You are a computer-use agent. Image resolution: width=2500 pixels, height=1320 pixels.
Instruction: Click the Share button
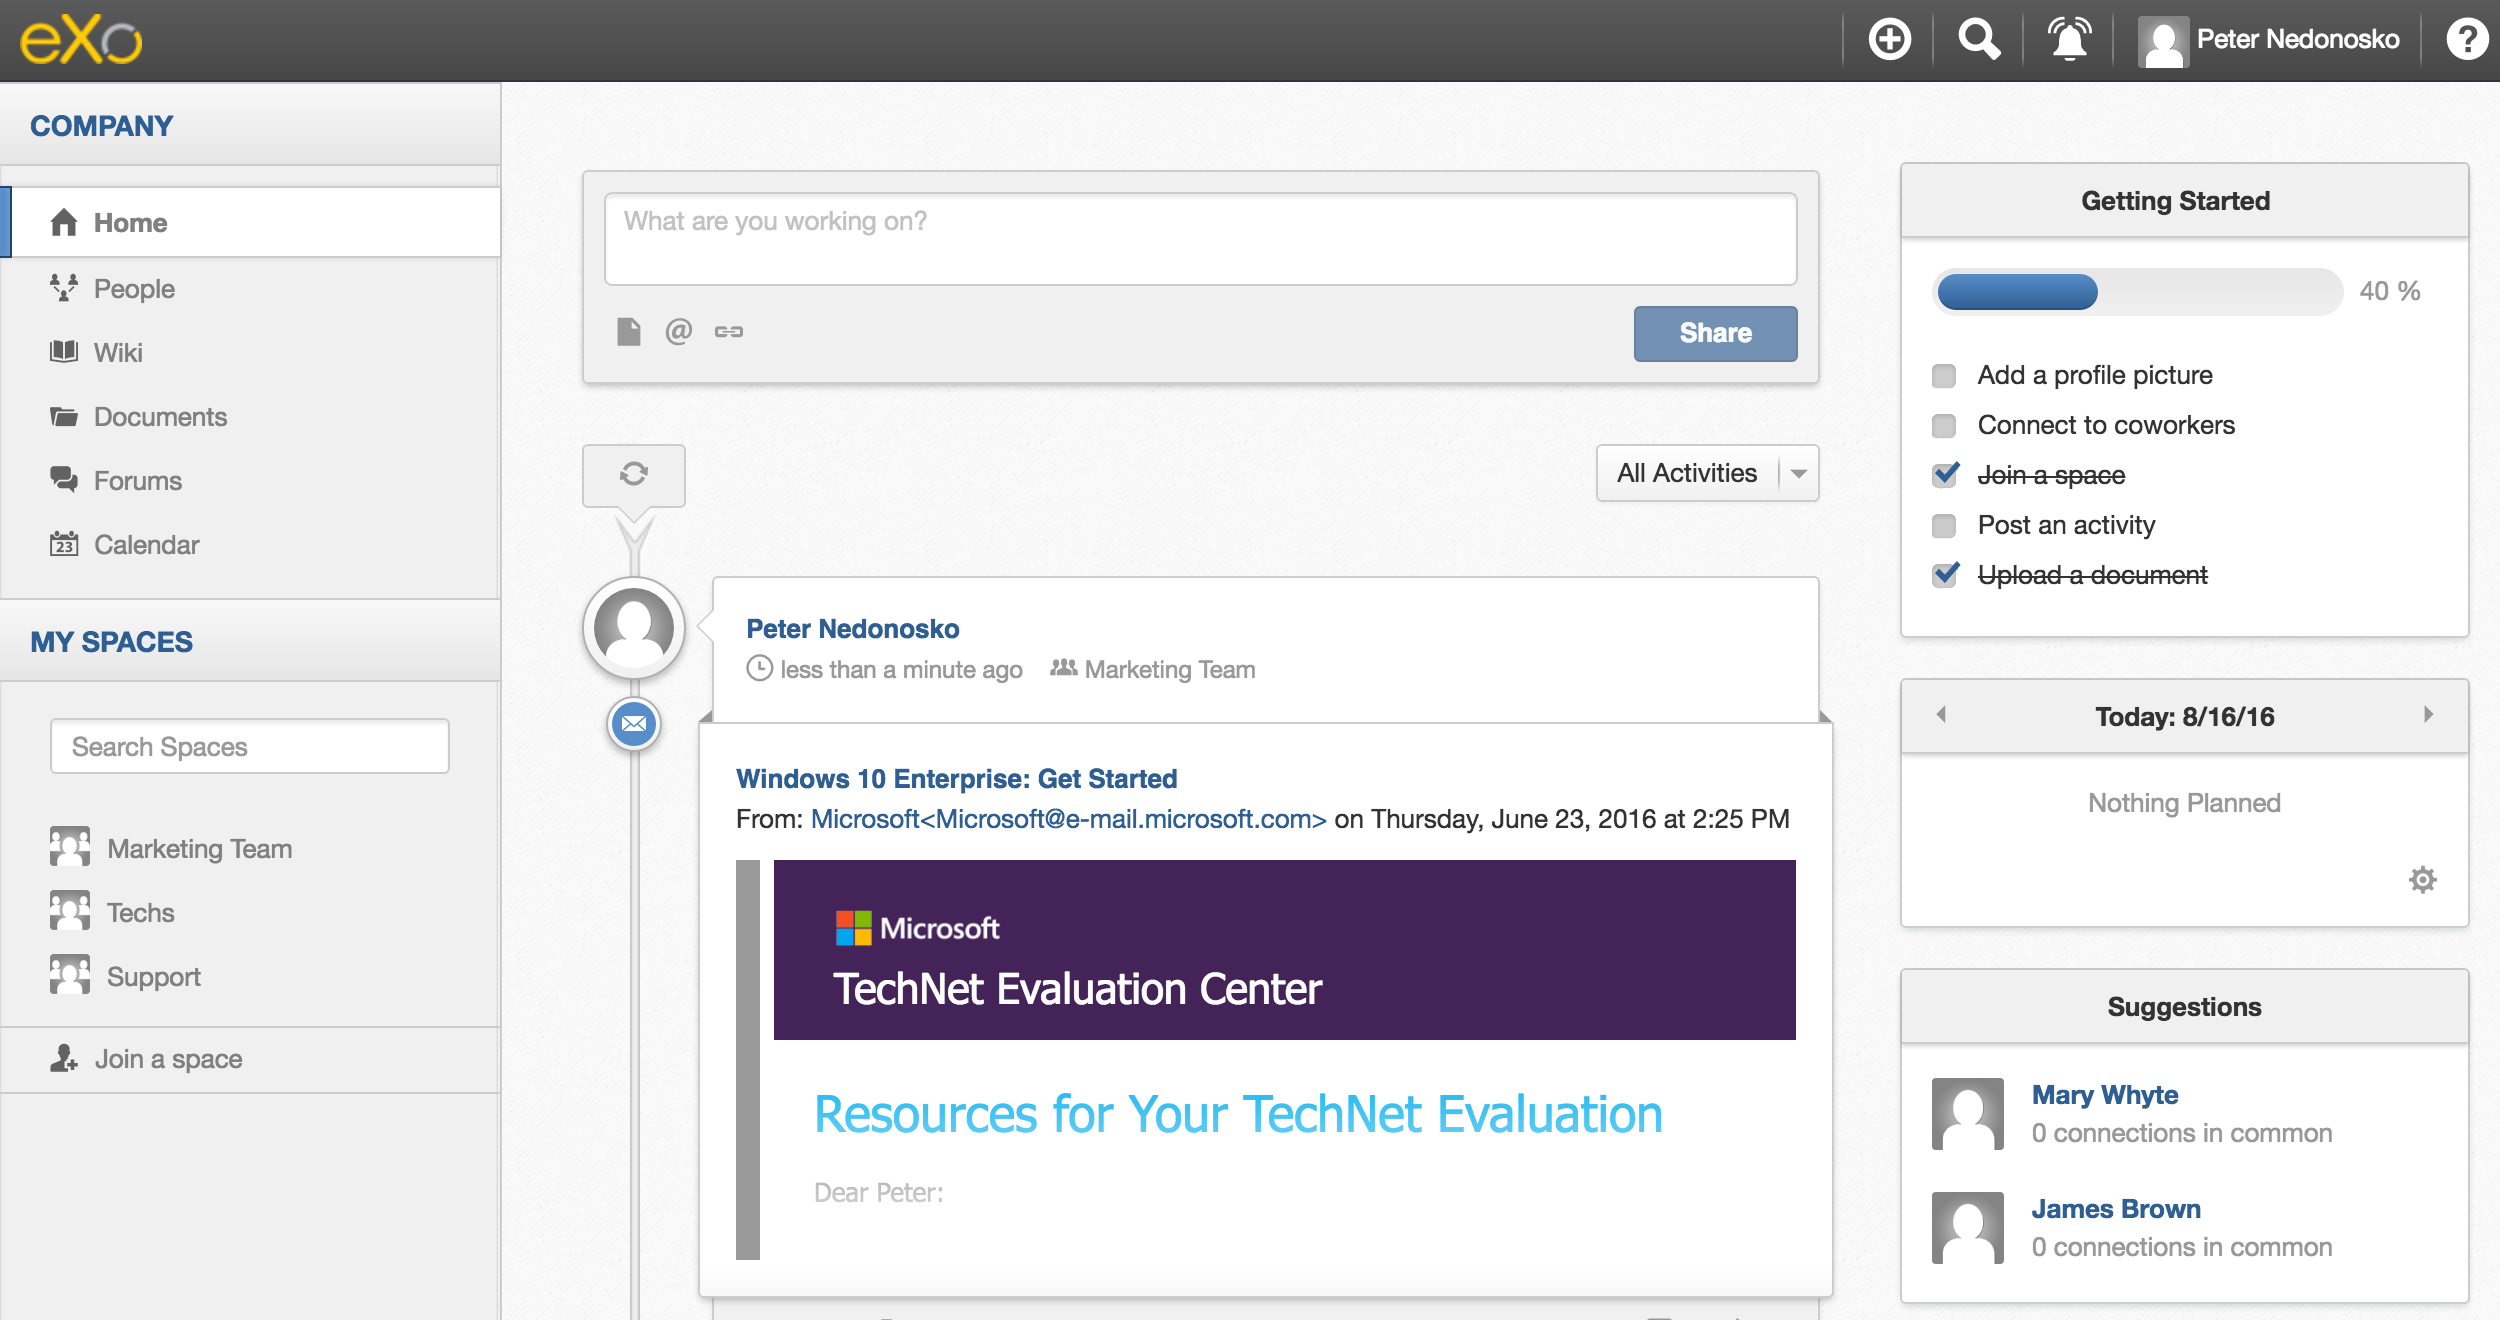[1715, 333]
